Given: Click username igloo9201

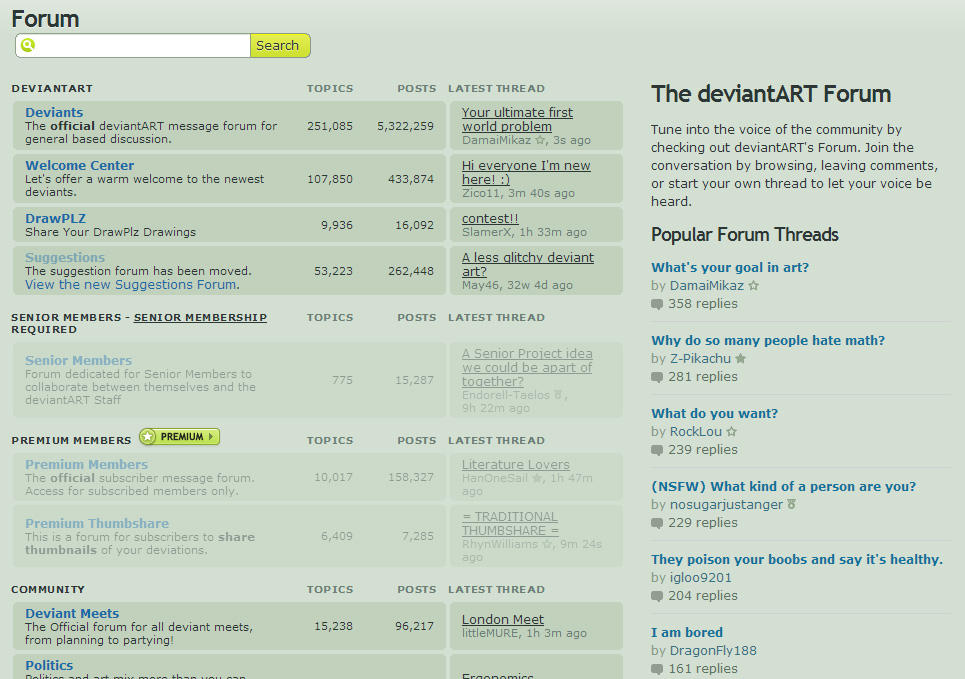Looking at the screenshot, I should coord(700,577).
